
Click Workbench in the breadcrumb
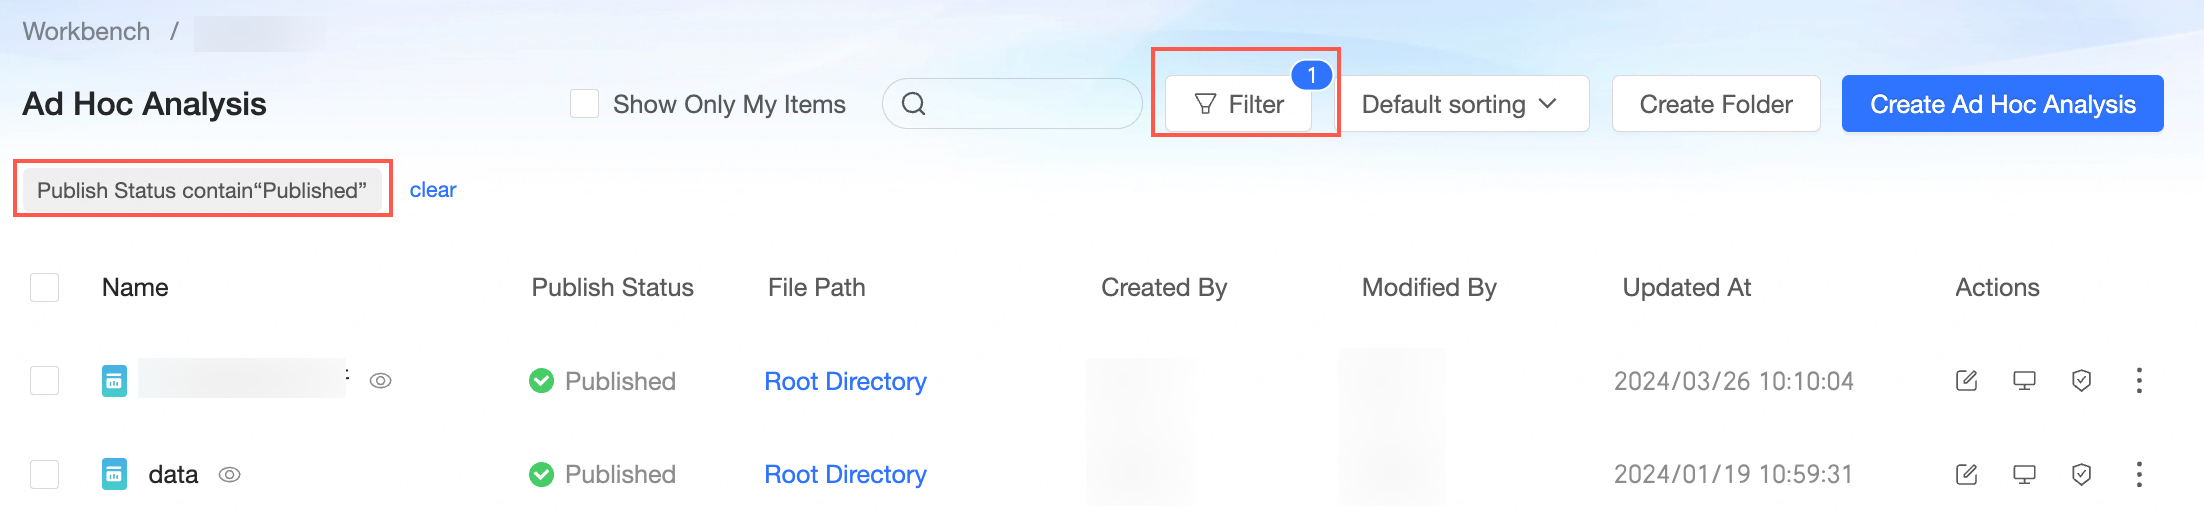(86, 32)
